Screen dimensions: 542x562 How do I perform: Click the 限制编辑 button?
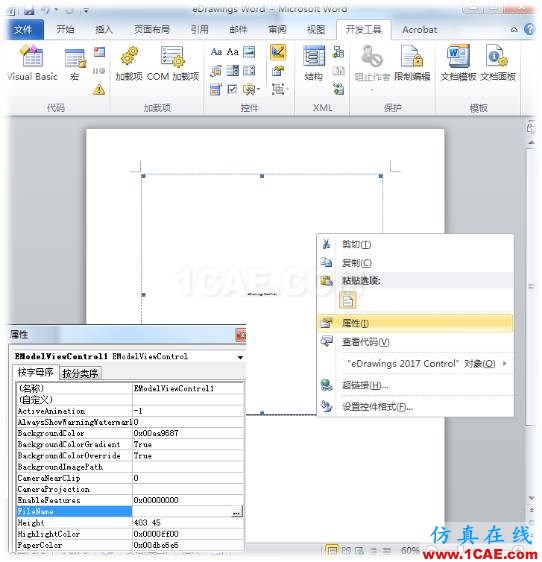coord(412,63)
